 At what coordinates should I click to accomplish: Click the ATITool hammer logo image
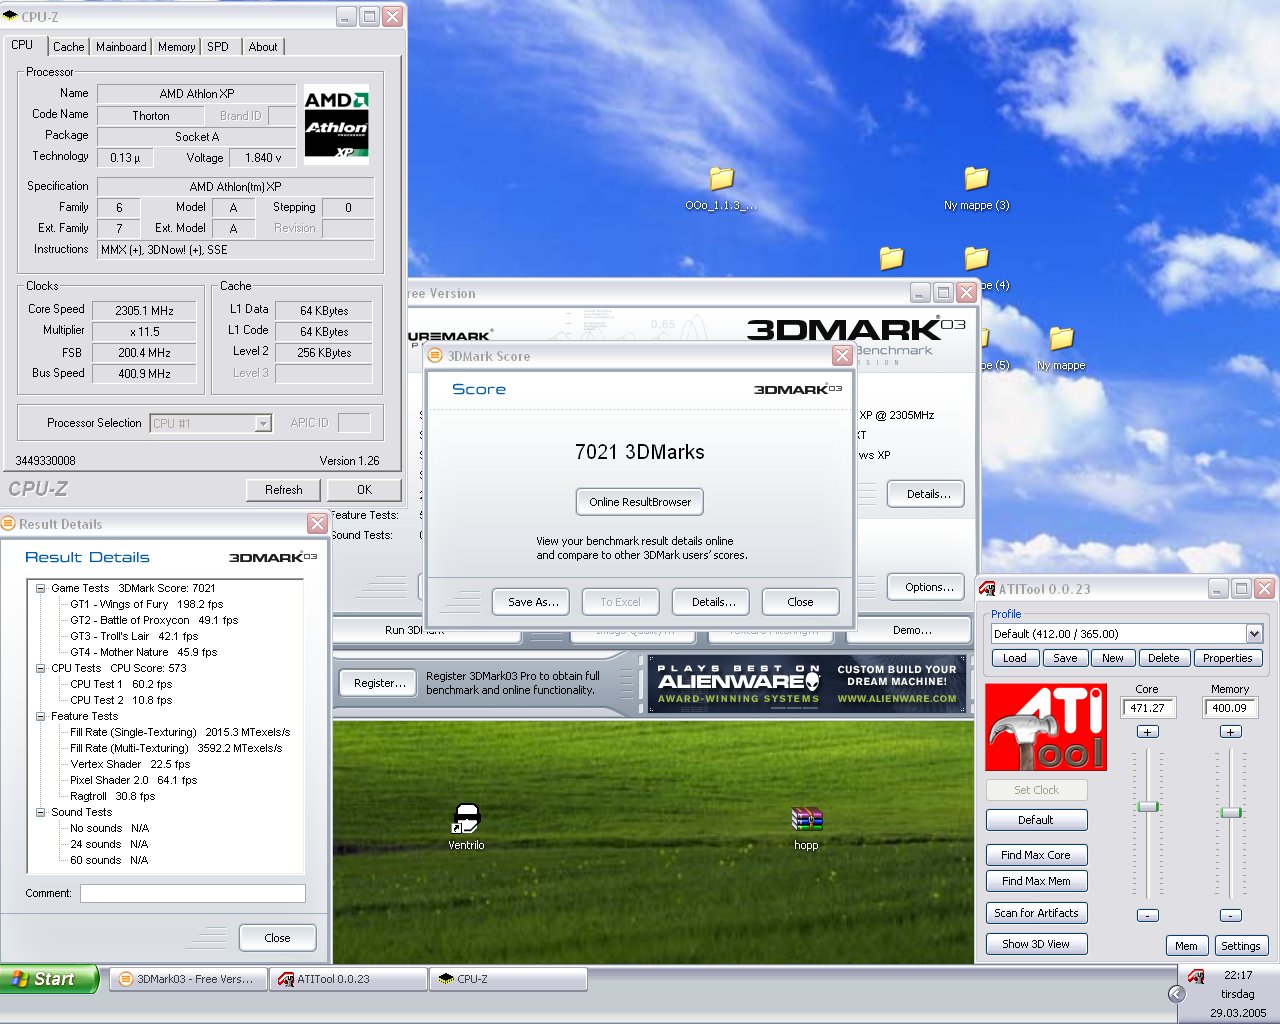1046,727
